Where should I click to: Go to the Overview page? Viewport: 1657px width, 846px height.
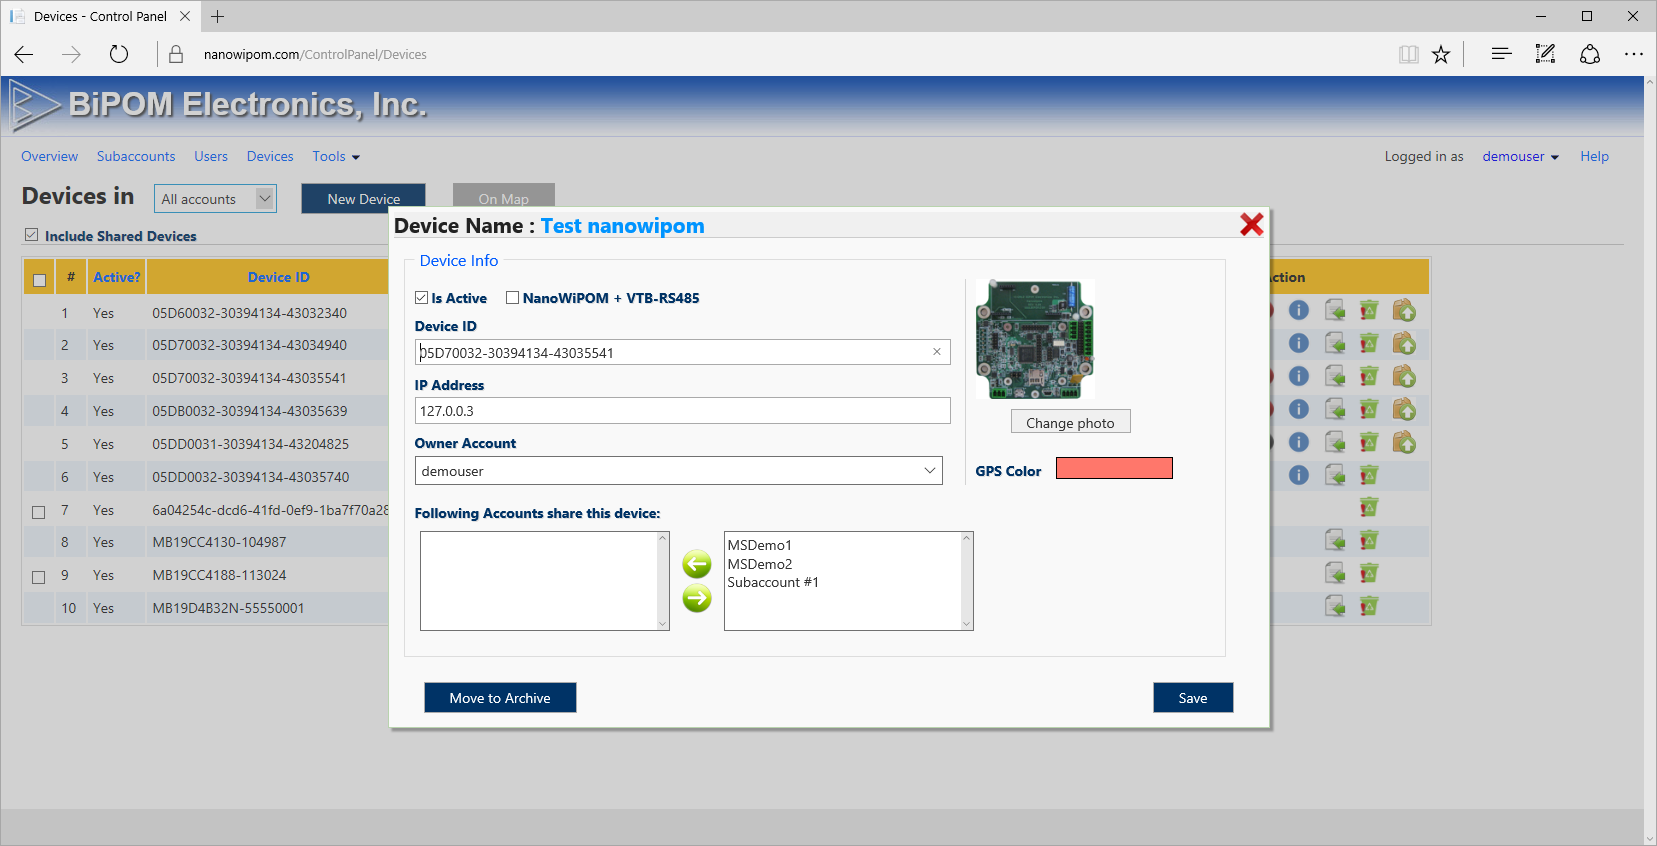[49, 156]
